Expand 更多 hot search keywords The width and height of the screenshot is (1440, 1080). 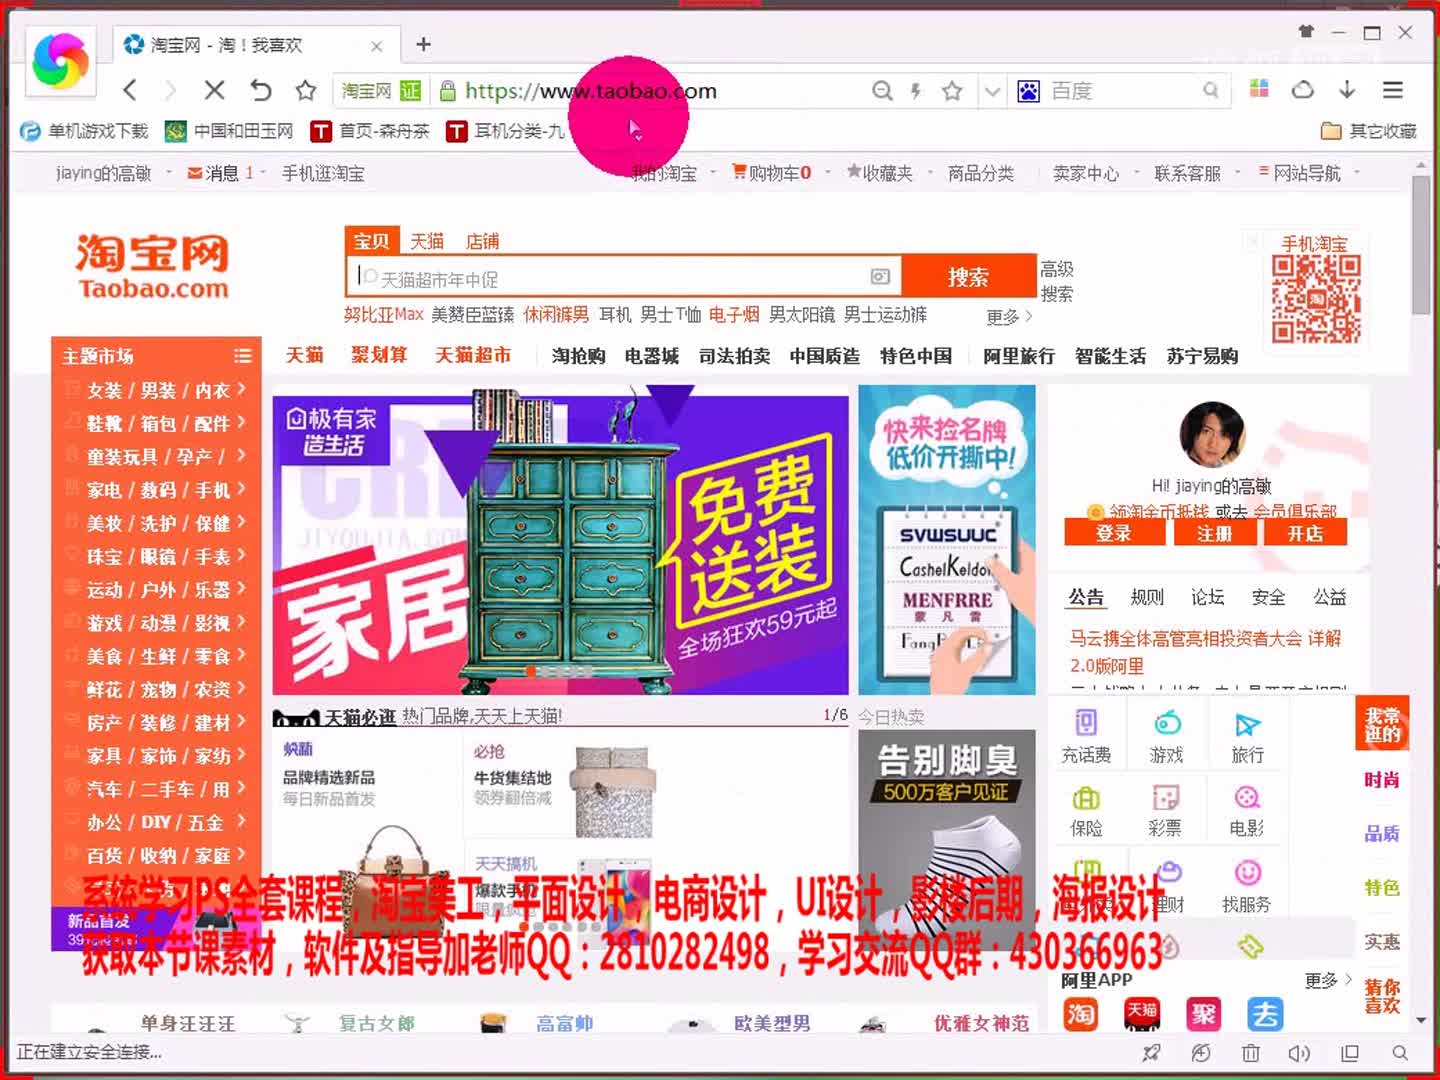[x=1008, y=317]
